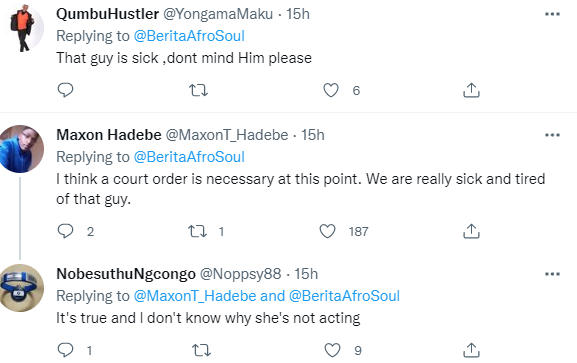This screenshot has width=577, height=363.
Task: Share QumbuHustler's tweet
Action: 471,90
